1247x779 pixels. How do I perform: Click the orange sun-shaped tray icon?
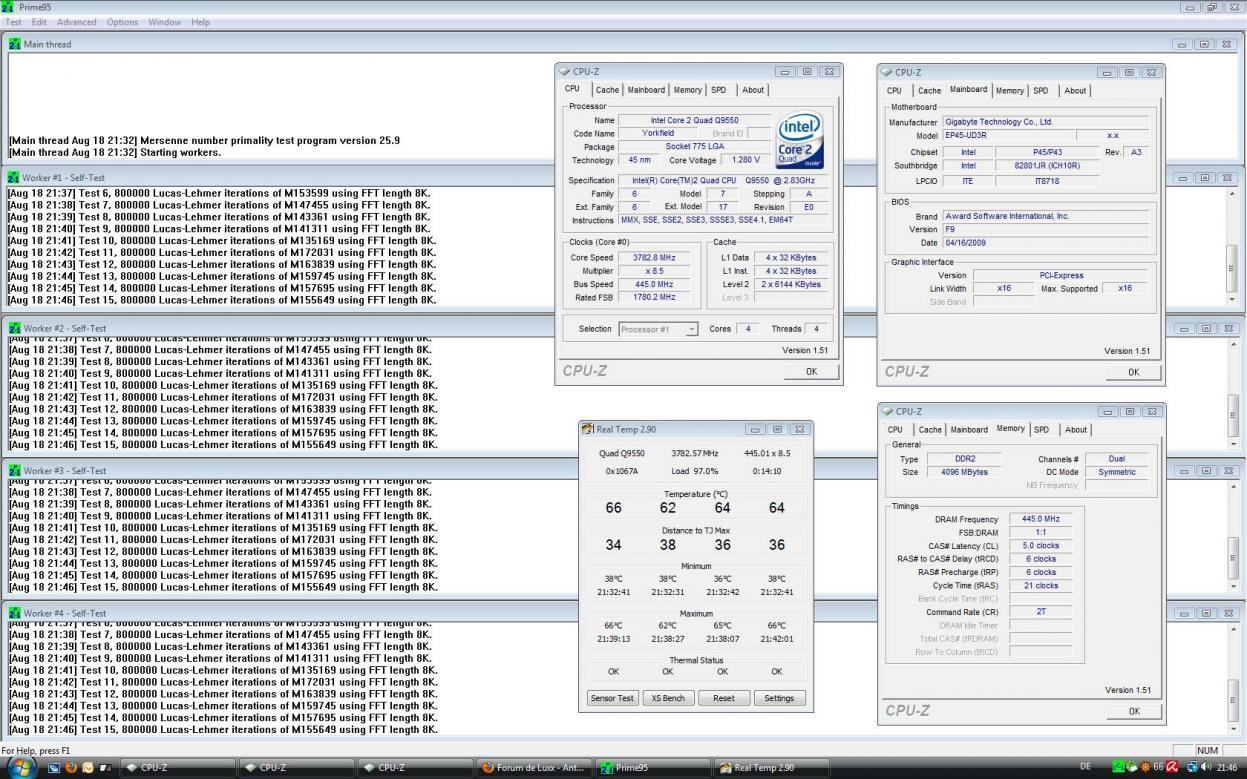(1145, 767)
